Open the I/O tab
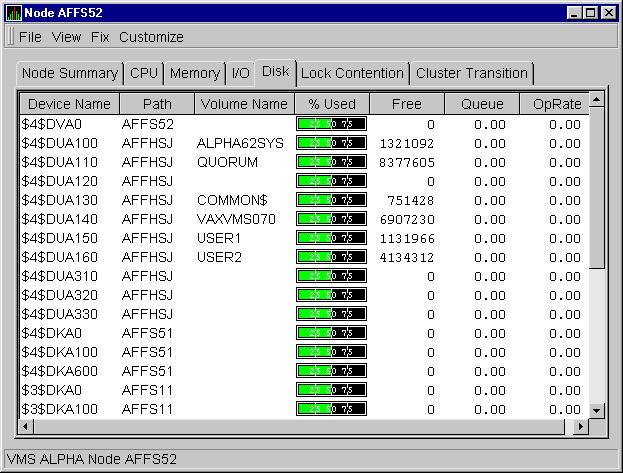This screenshot has height=473, width=623. click(240, 73)
